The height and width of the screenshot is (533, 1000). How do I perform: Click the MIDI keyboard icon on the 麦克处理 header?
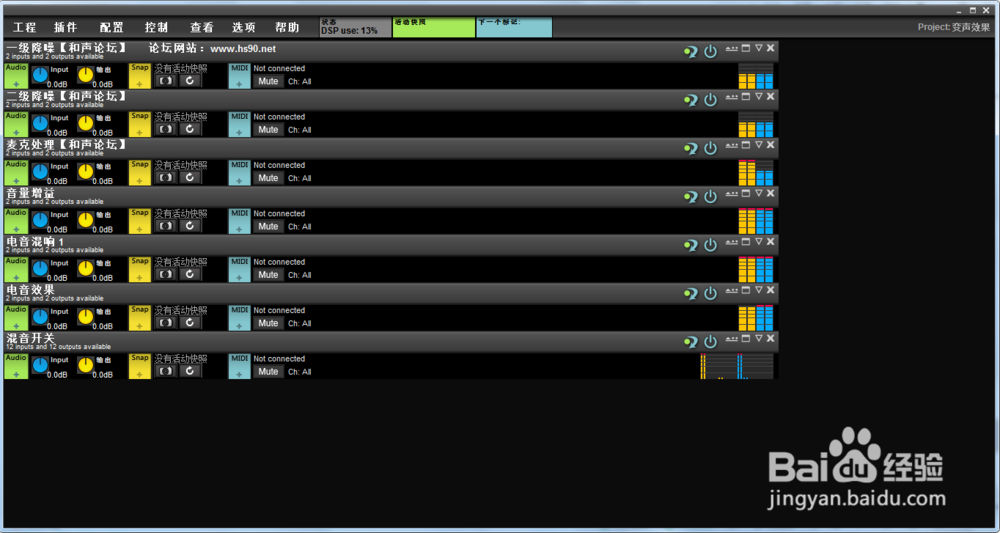pyautogui.click(x=732, y=145)
